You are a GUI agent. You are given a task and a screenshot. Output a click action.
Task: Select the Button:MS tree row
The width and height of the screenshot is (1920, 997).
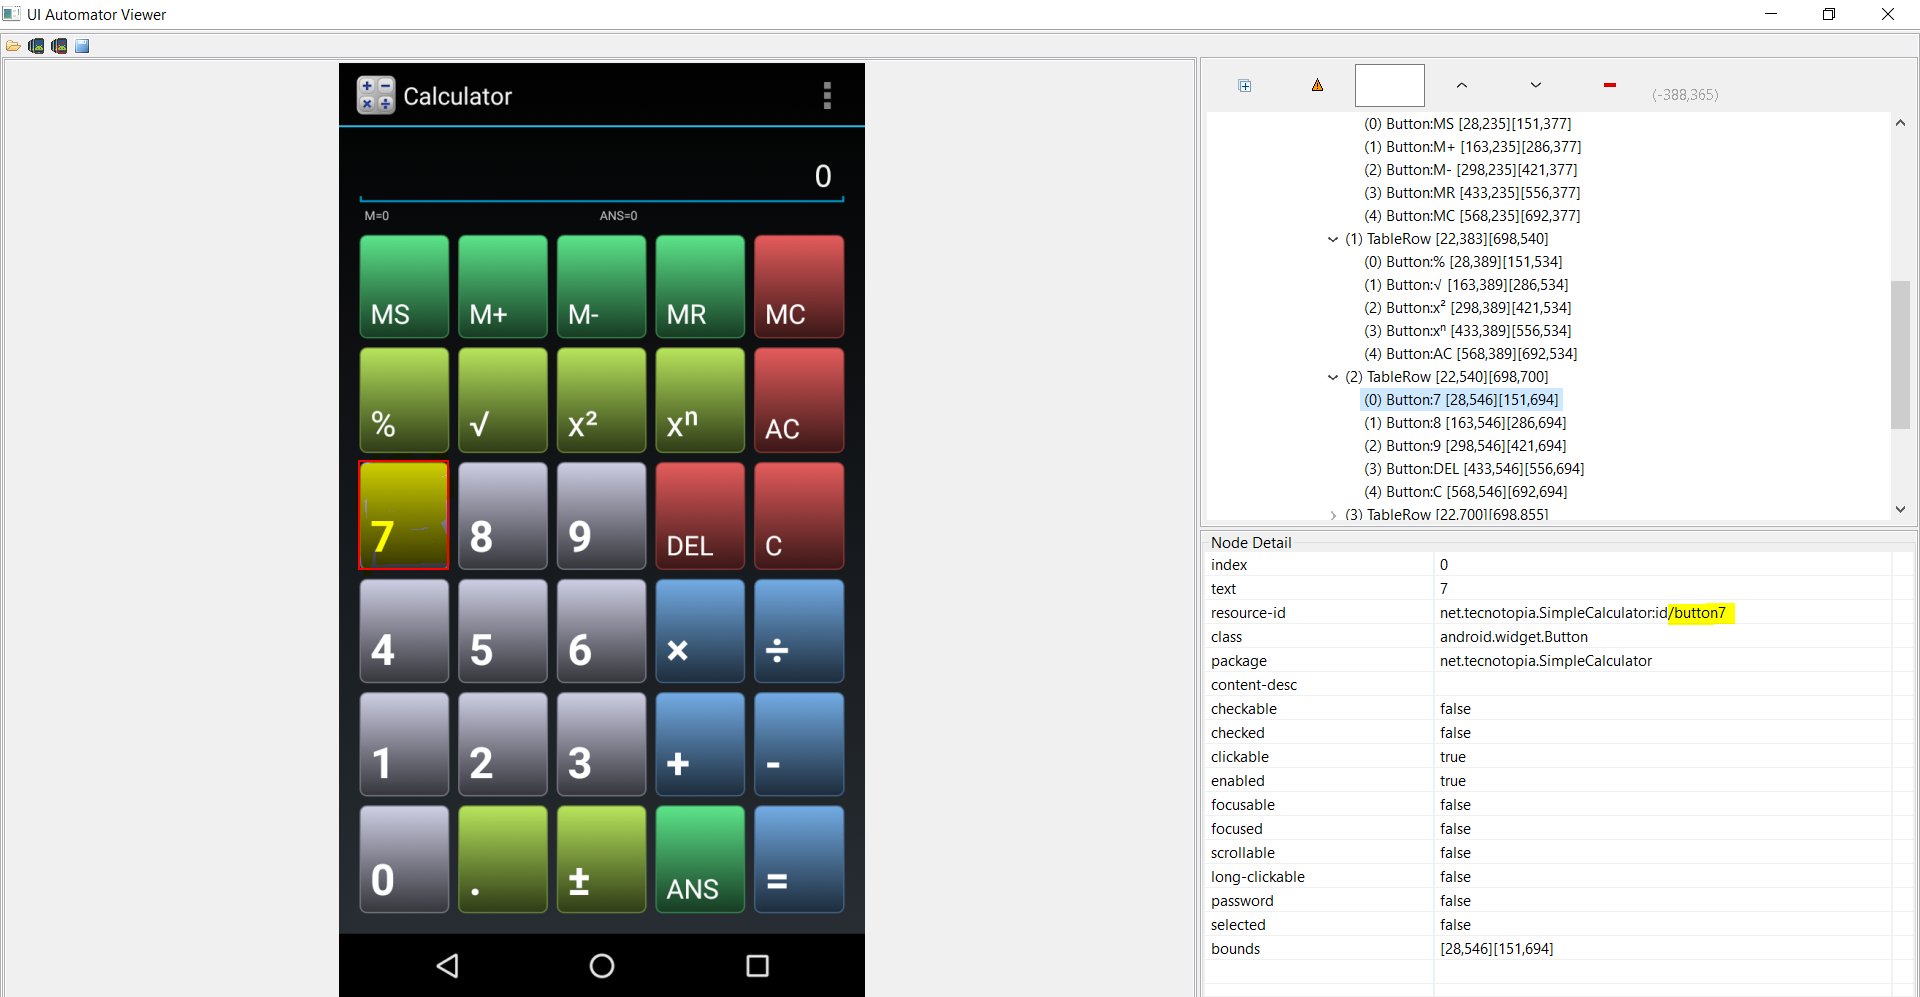pyautogui.click(x=1467, y=124)
